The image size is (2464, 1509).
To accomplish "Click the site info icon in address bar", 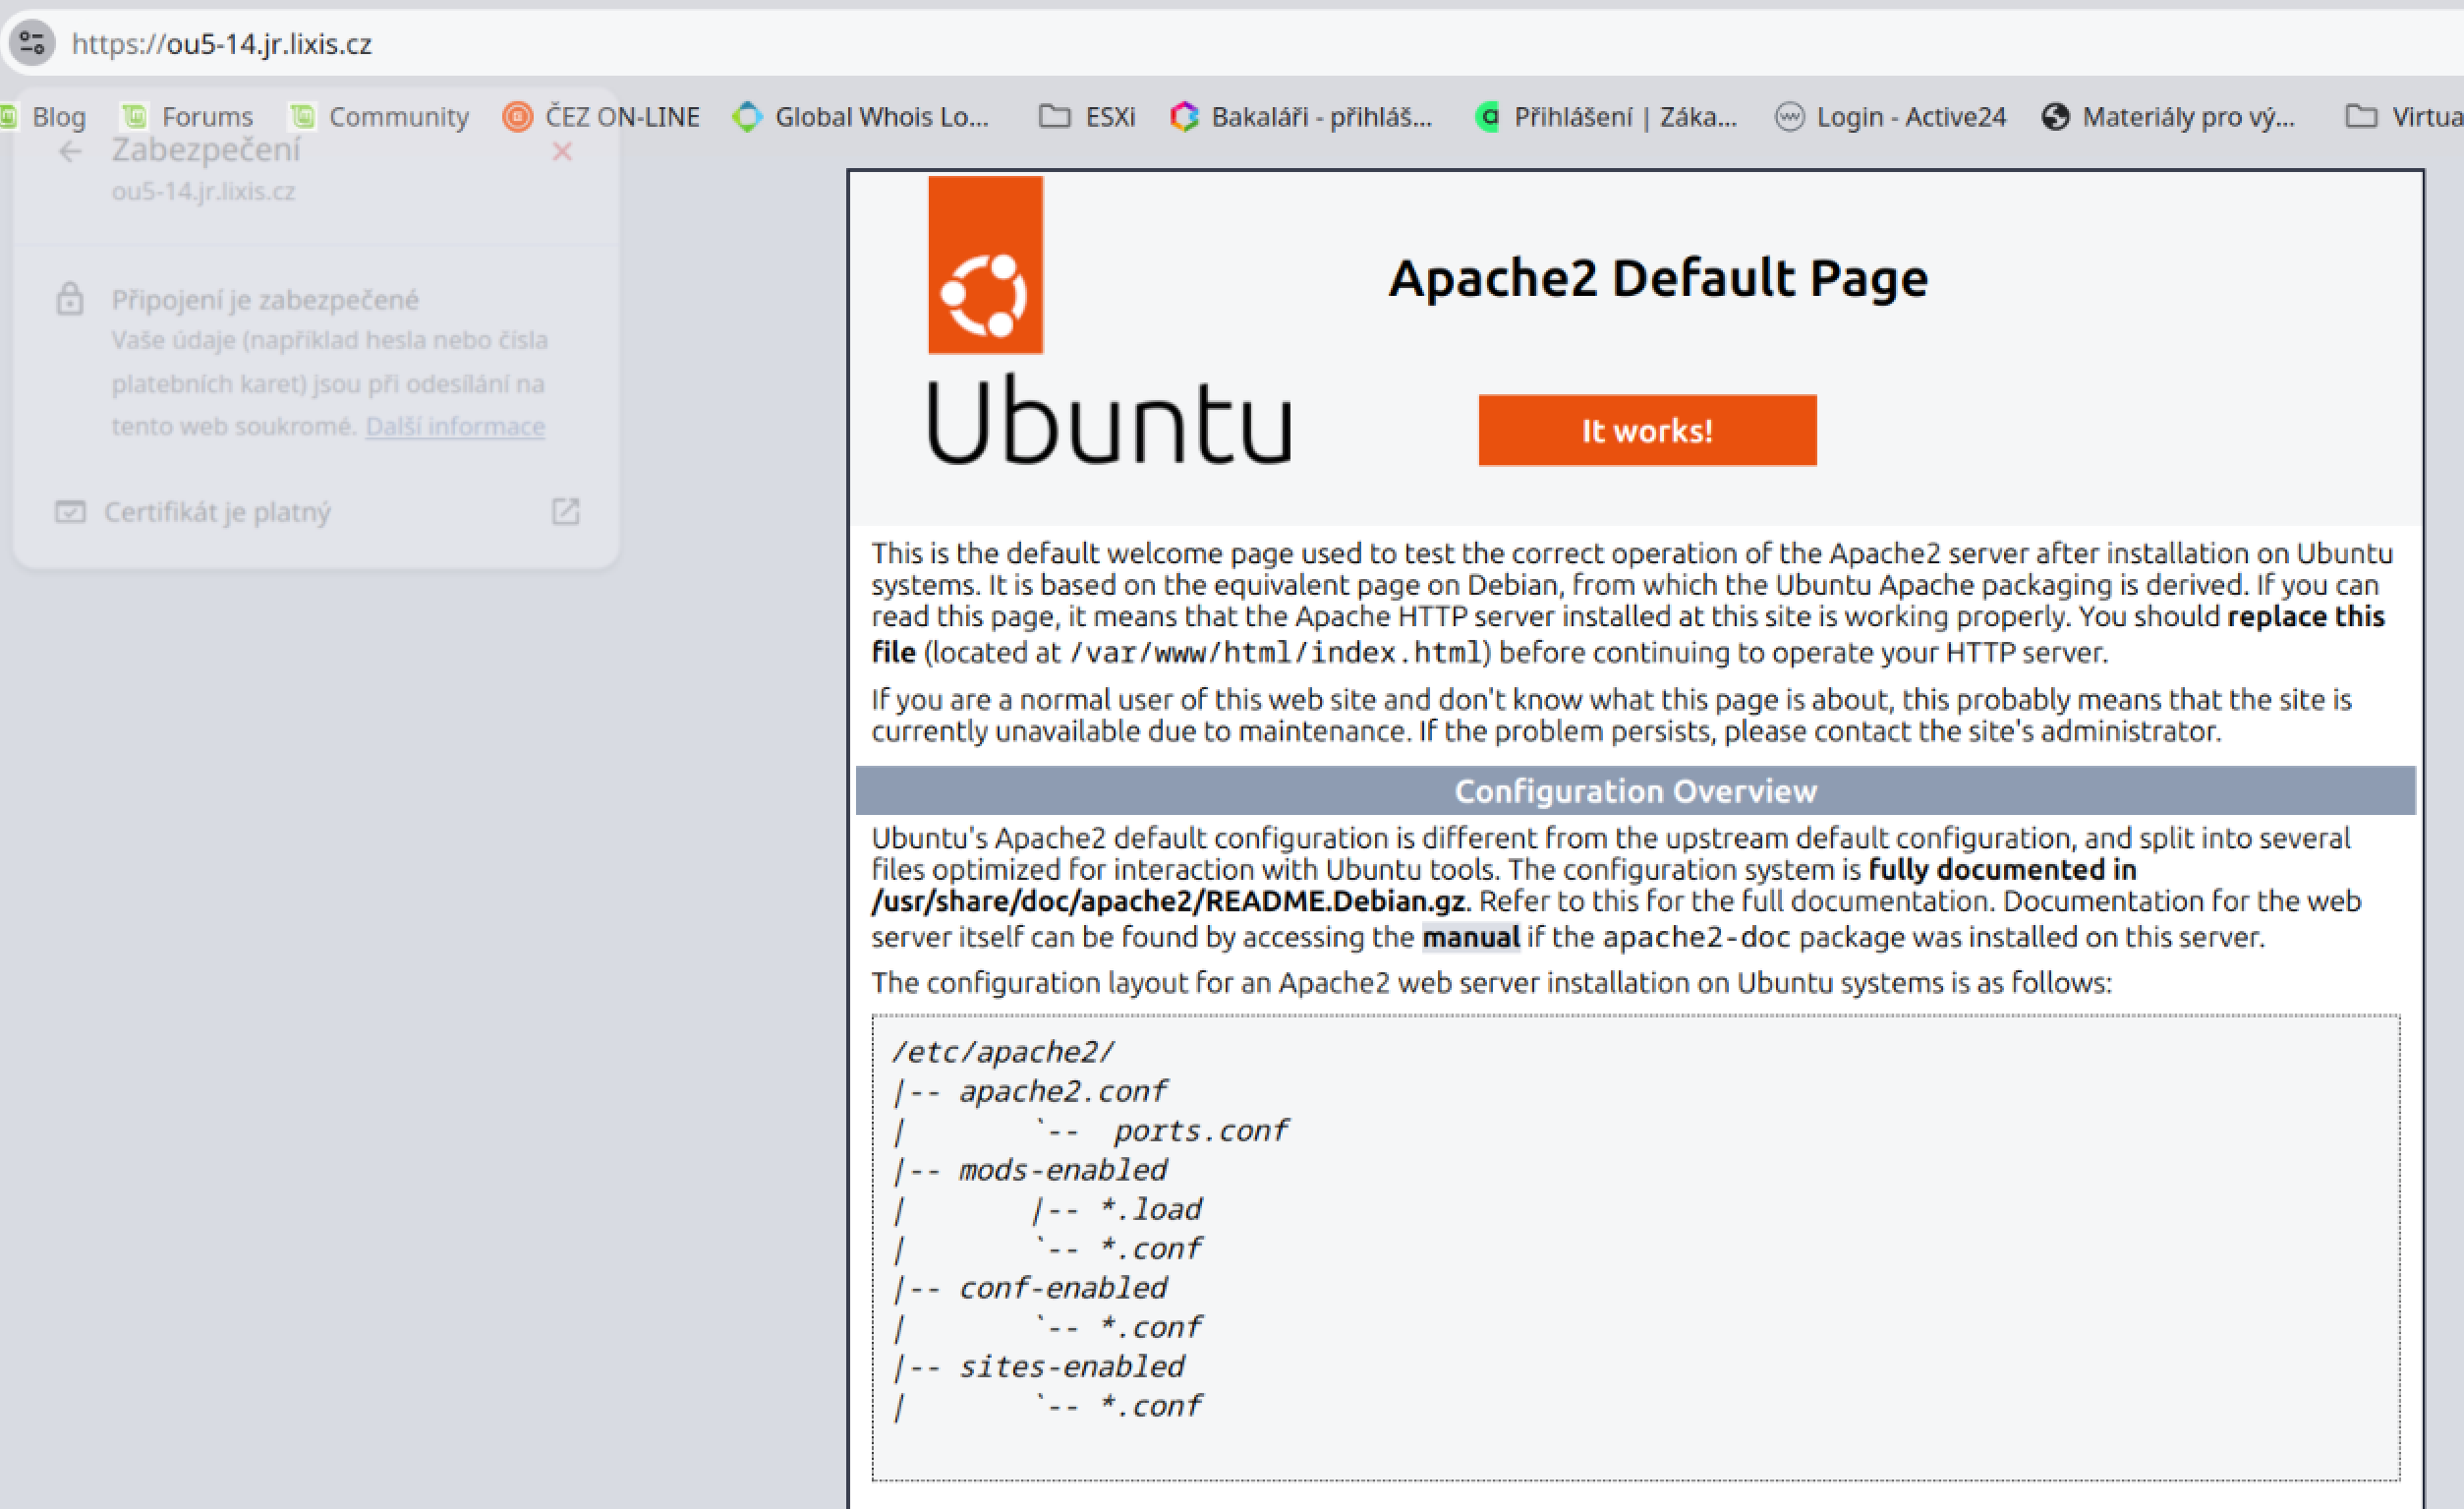I will click(x=32, y=43).
